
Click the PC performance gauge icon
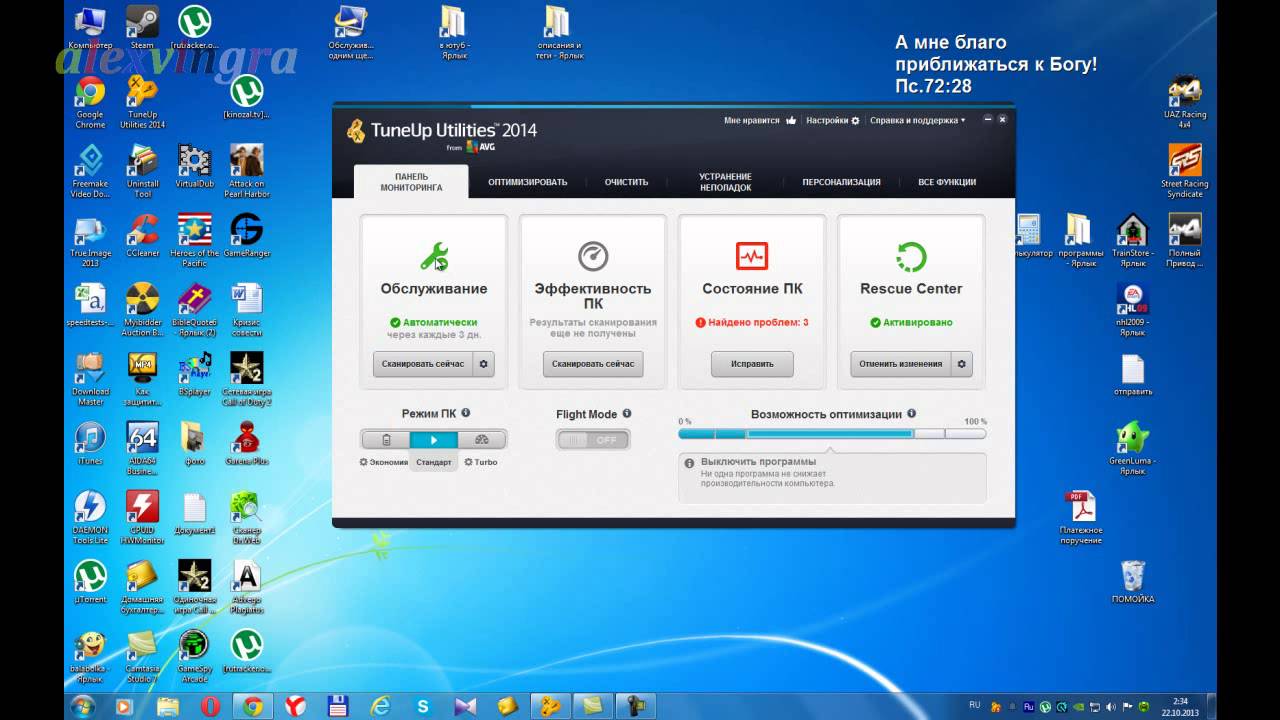coord(593,256)
